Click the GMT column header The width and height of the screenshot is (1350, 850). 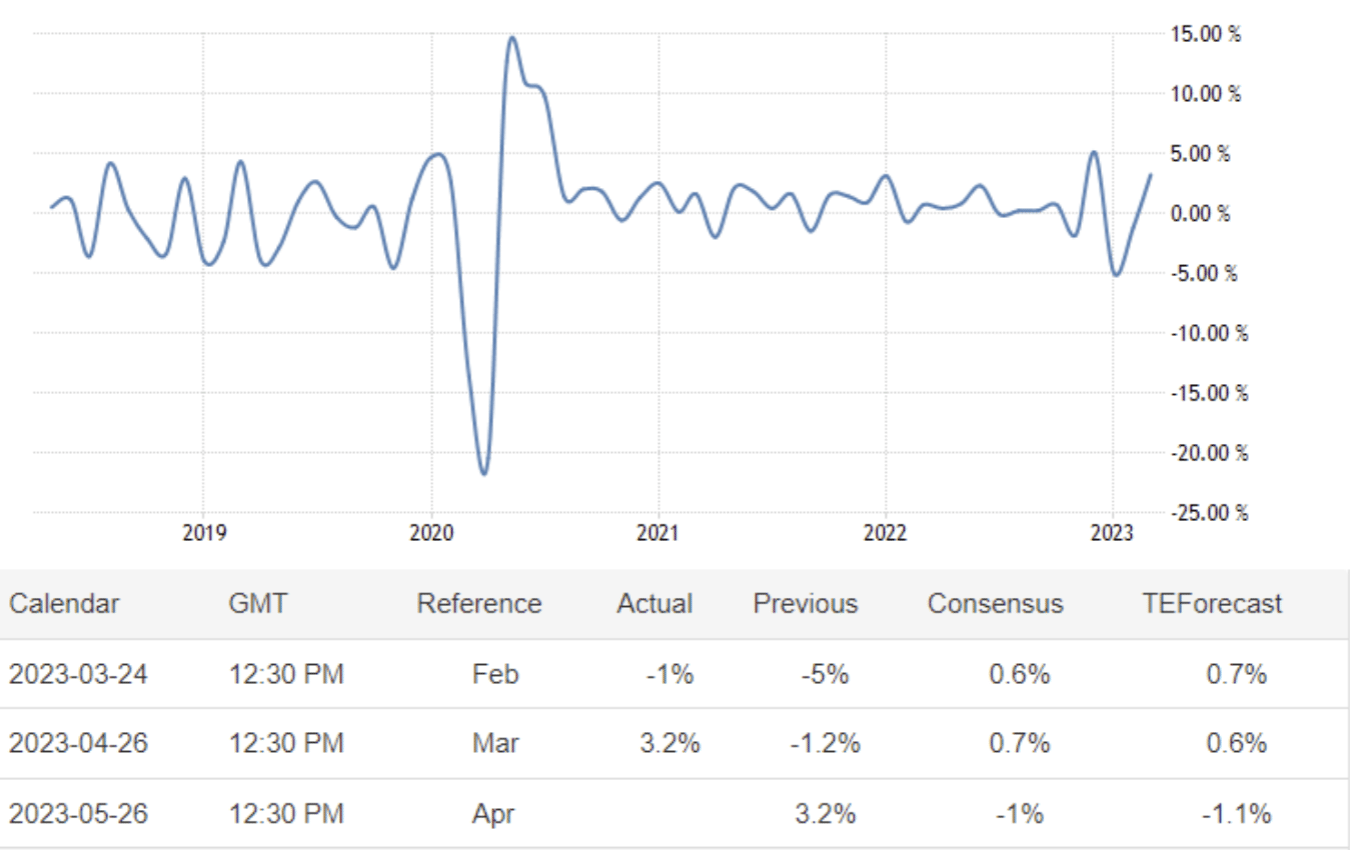click(x=257, y=604)
